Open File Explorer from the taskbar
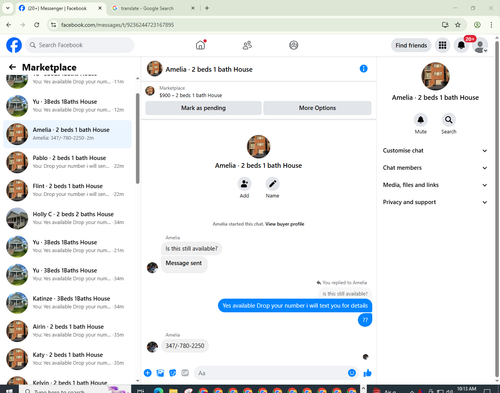 [173, 390]
